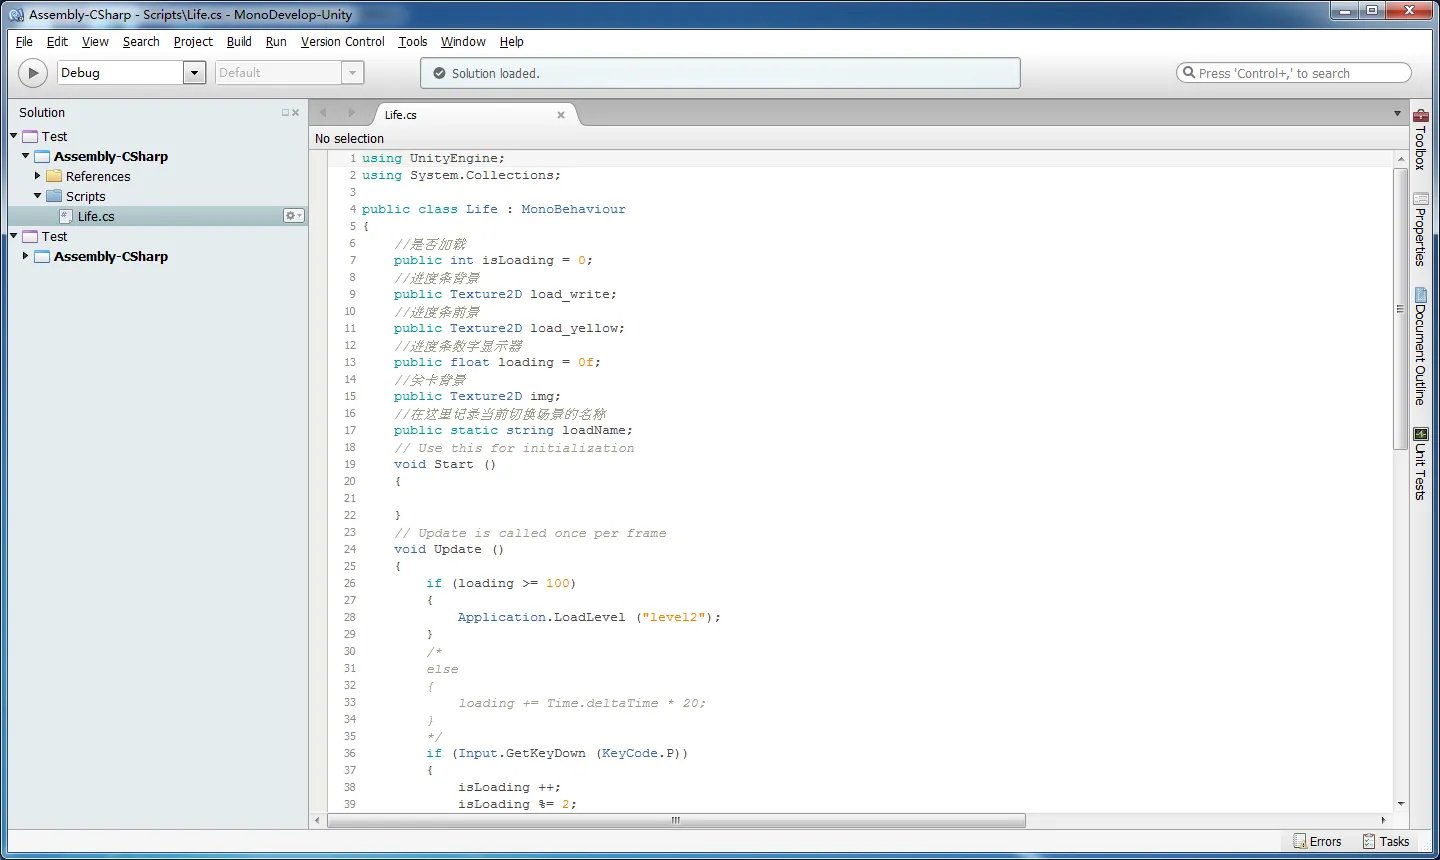Show the Document Outline panel
This screenshot has width=1440, height=860.
click(x=1420, y=346)
